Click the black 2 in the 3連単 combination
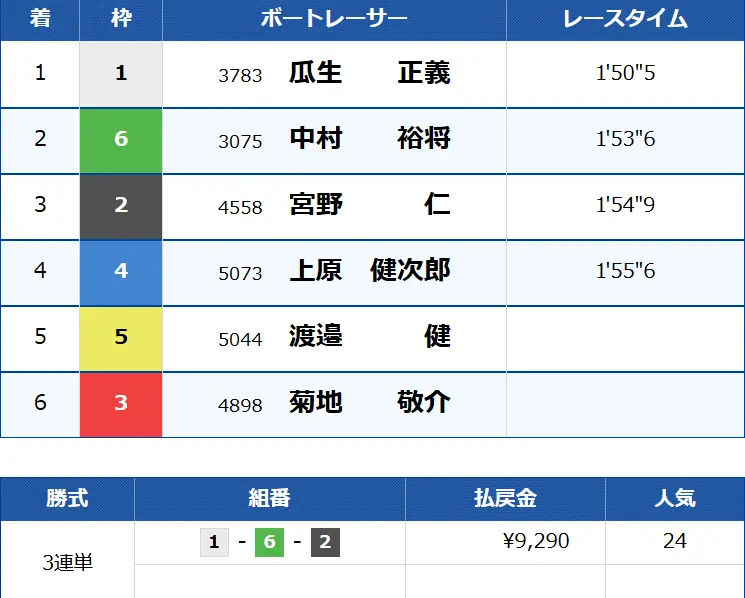The image size is (745, 598). (326, 543)
